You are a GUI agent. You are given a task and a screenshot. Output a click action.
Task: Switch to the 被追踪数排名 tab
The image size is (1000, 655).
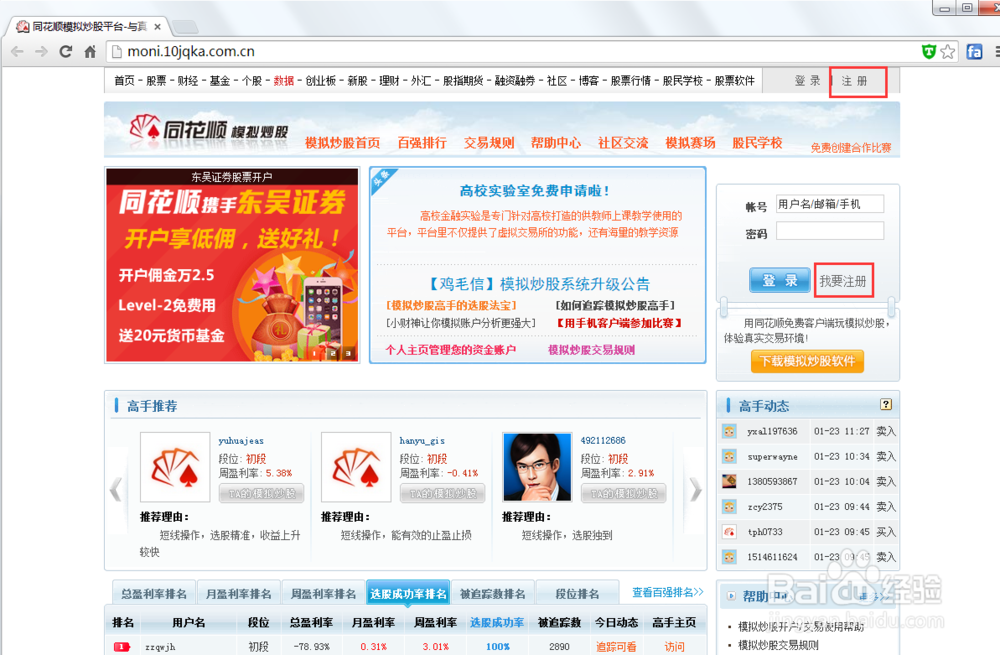(x=492, y=593)
